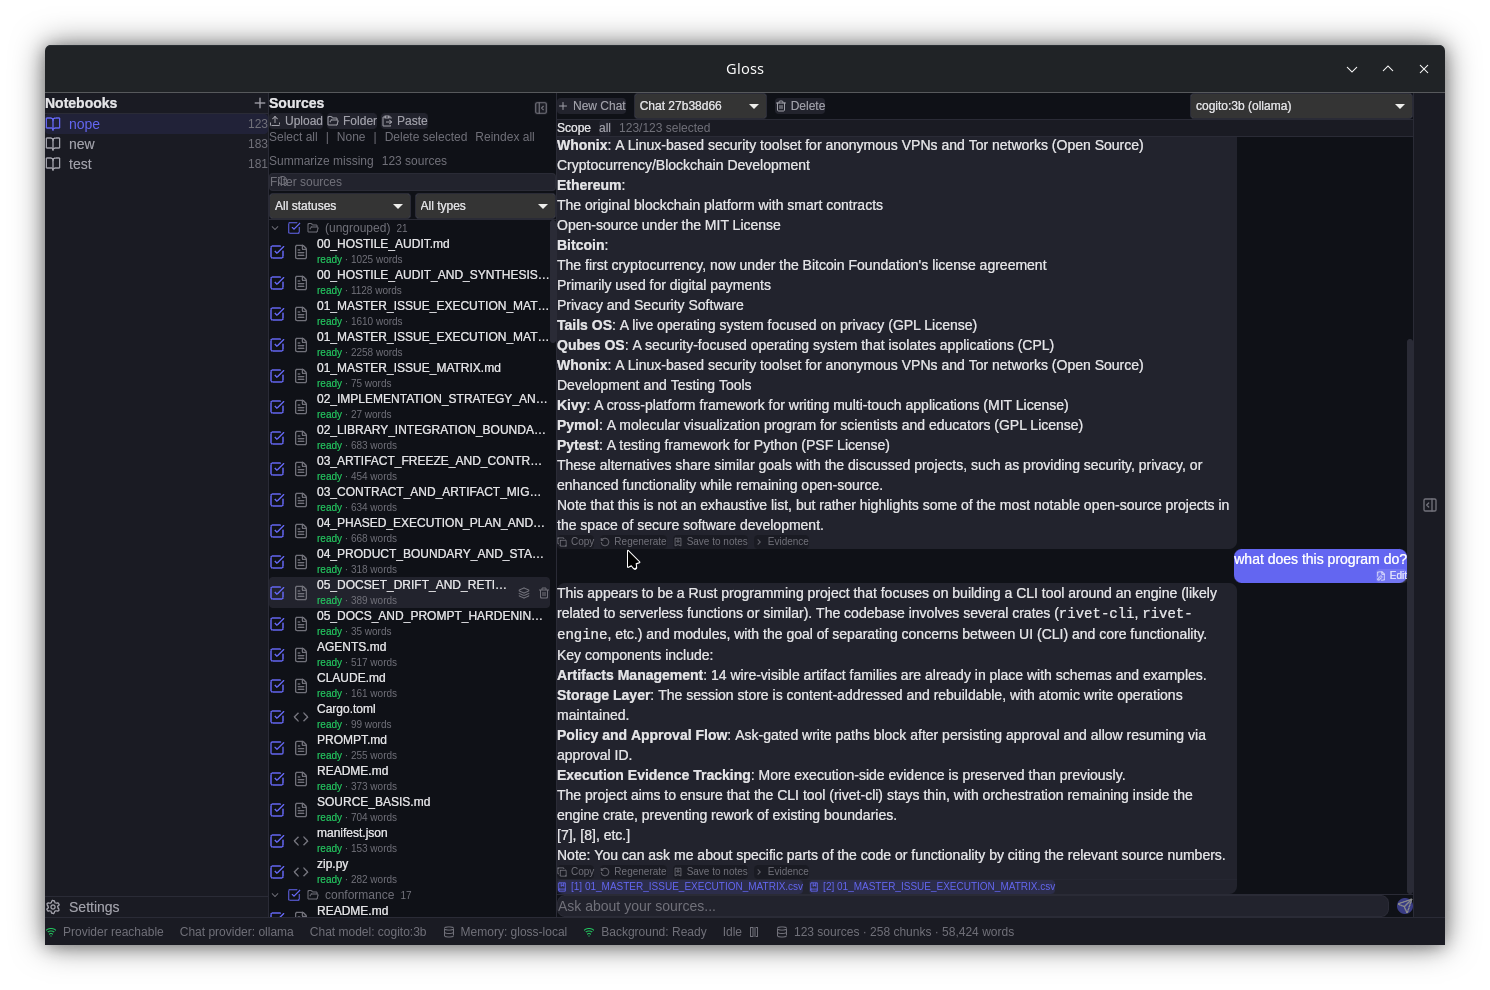Viewport: 1490px width, 990px height.
Task: Click the document icon next to SOURCE_BASIS.md
Action: click(x=301, y=810)
